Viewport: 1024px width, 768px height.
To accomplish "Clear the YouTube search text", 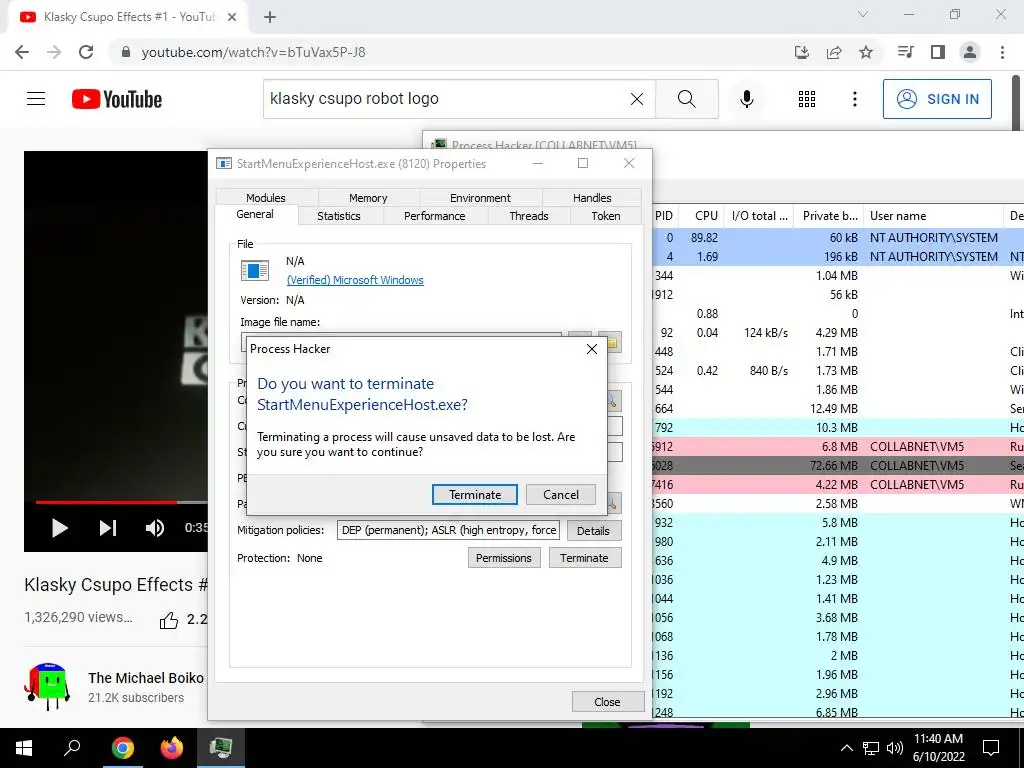I will click(637, 99).
